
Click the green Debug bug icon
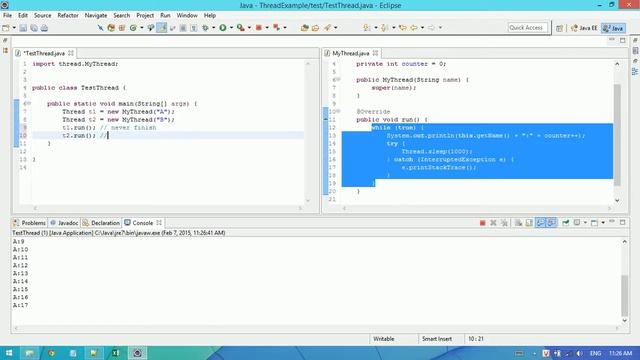205,28
